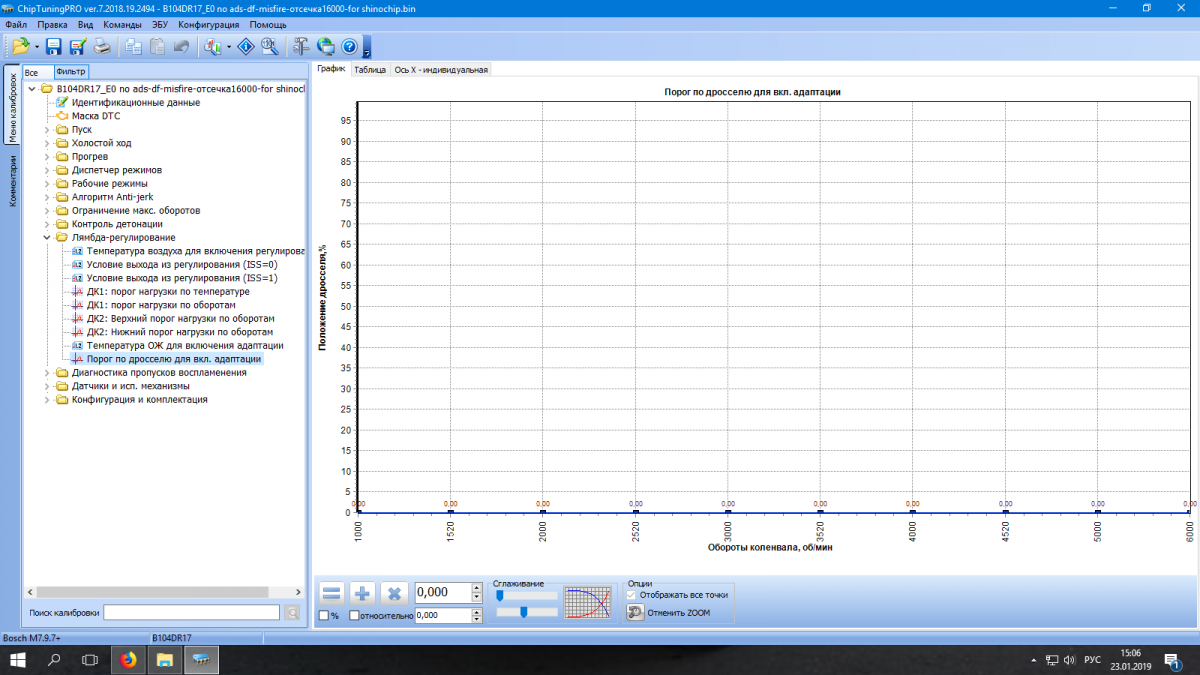The height and width of the screenshot is (675, 1200).
Task: Open a firmware file via the folder icon
Action: [x=20, y=46]
